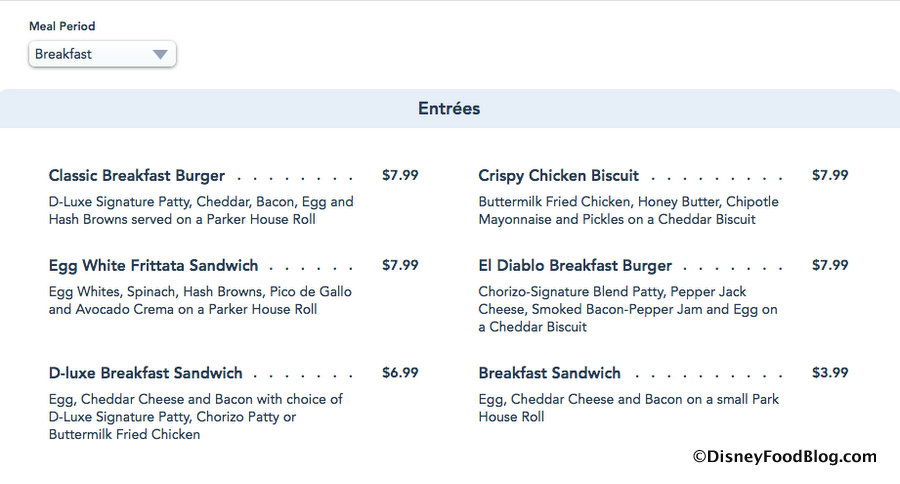Click the $3.99 Breakfast Sandwich price
This screenshot has height=484, width=900.
[830, 373]
